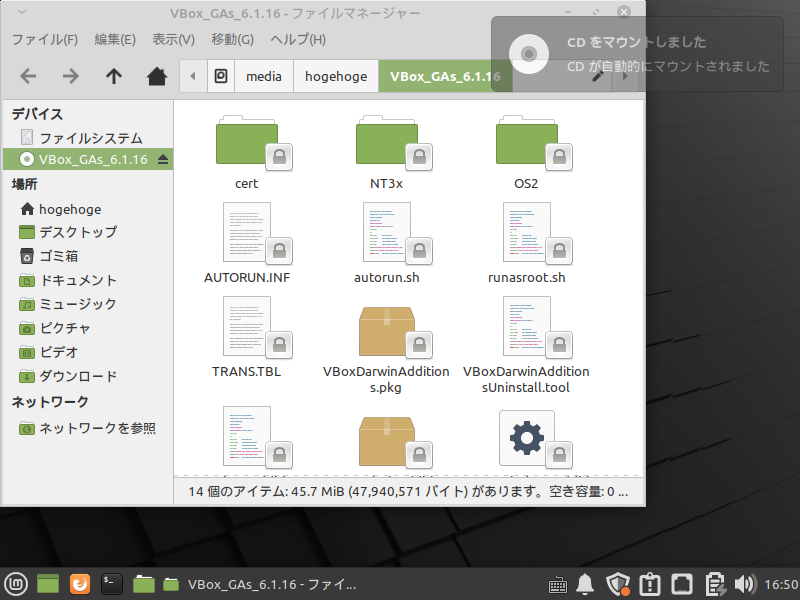800x600 pixels.
Task: Open the file manager panel launcher
Action: point(143,584)
